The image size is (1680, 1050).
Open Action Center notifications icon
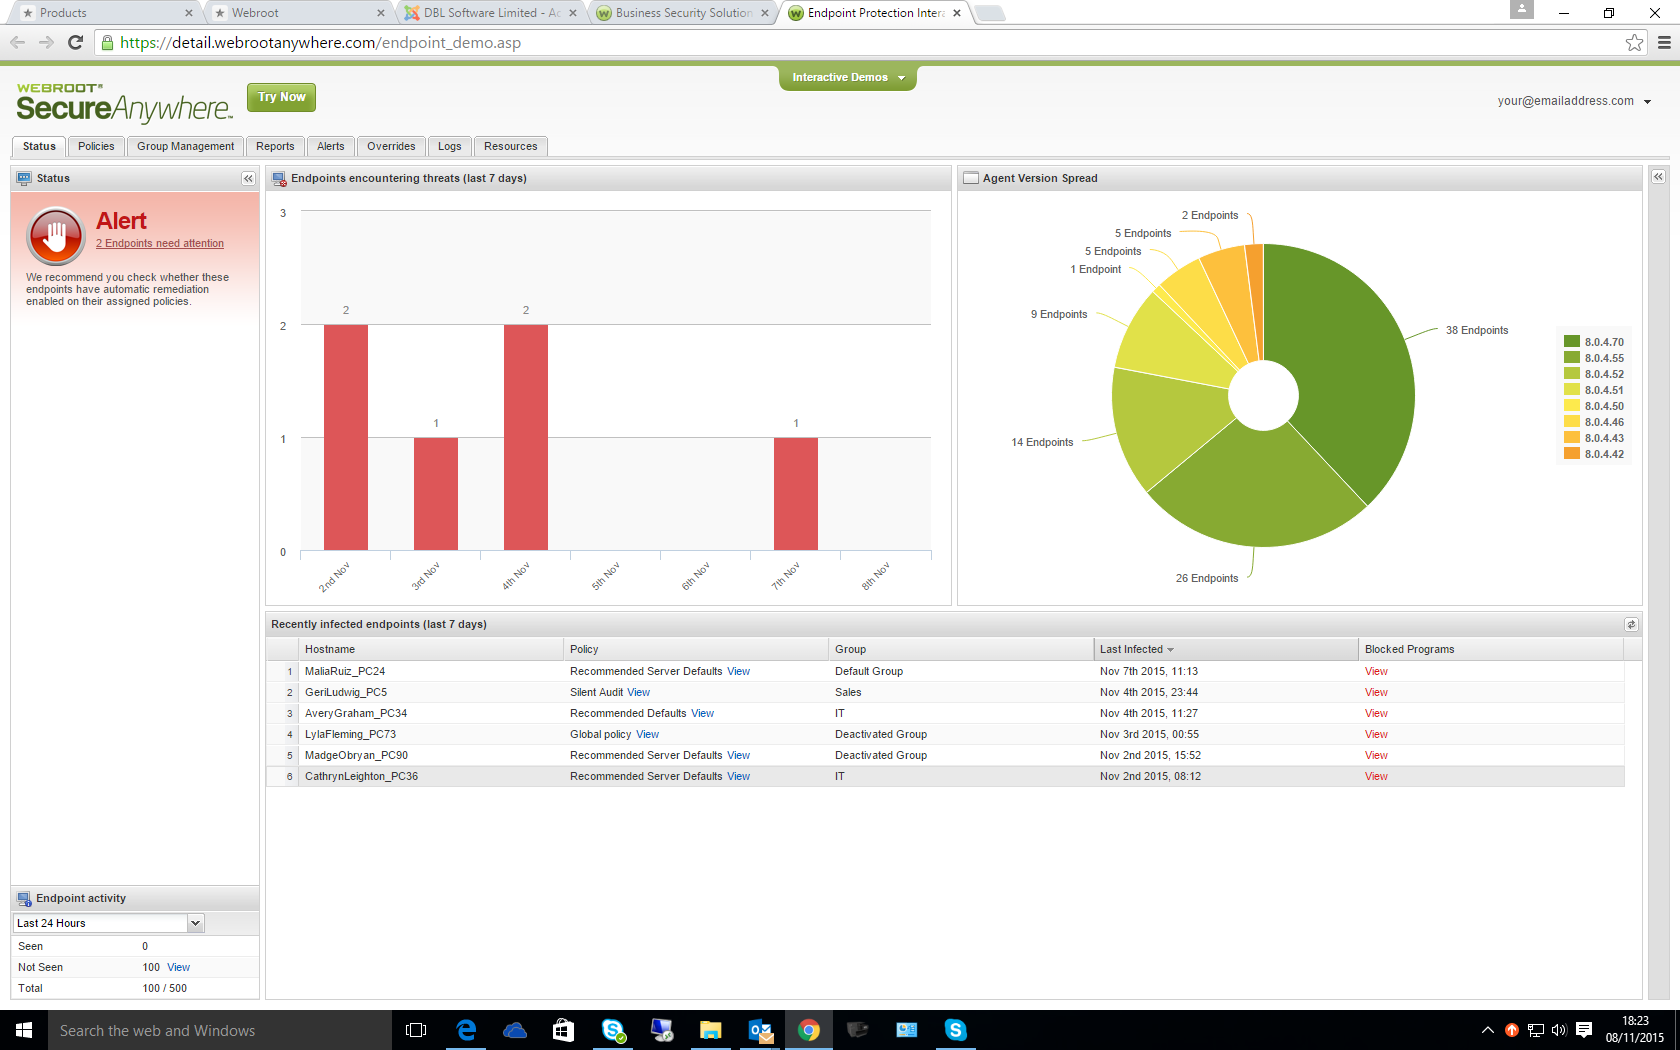[1584, 1030]
